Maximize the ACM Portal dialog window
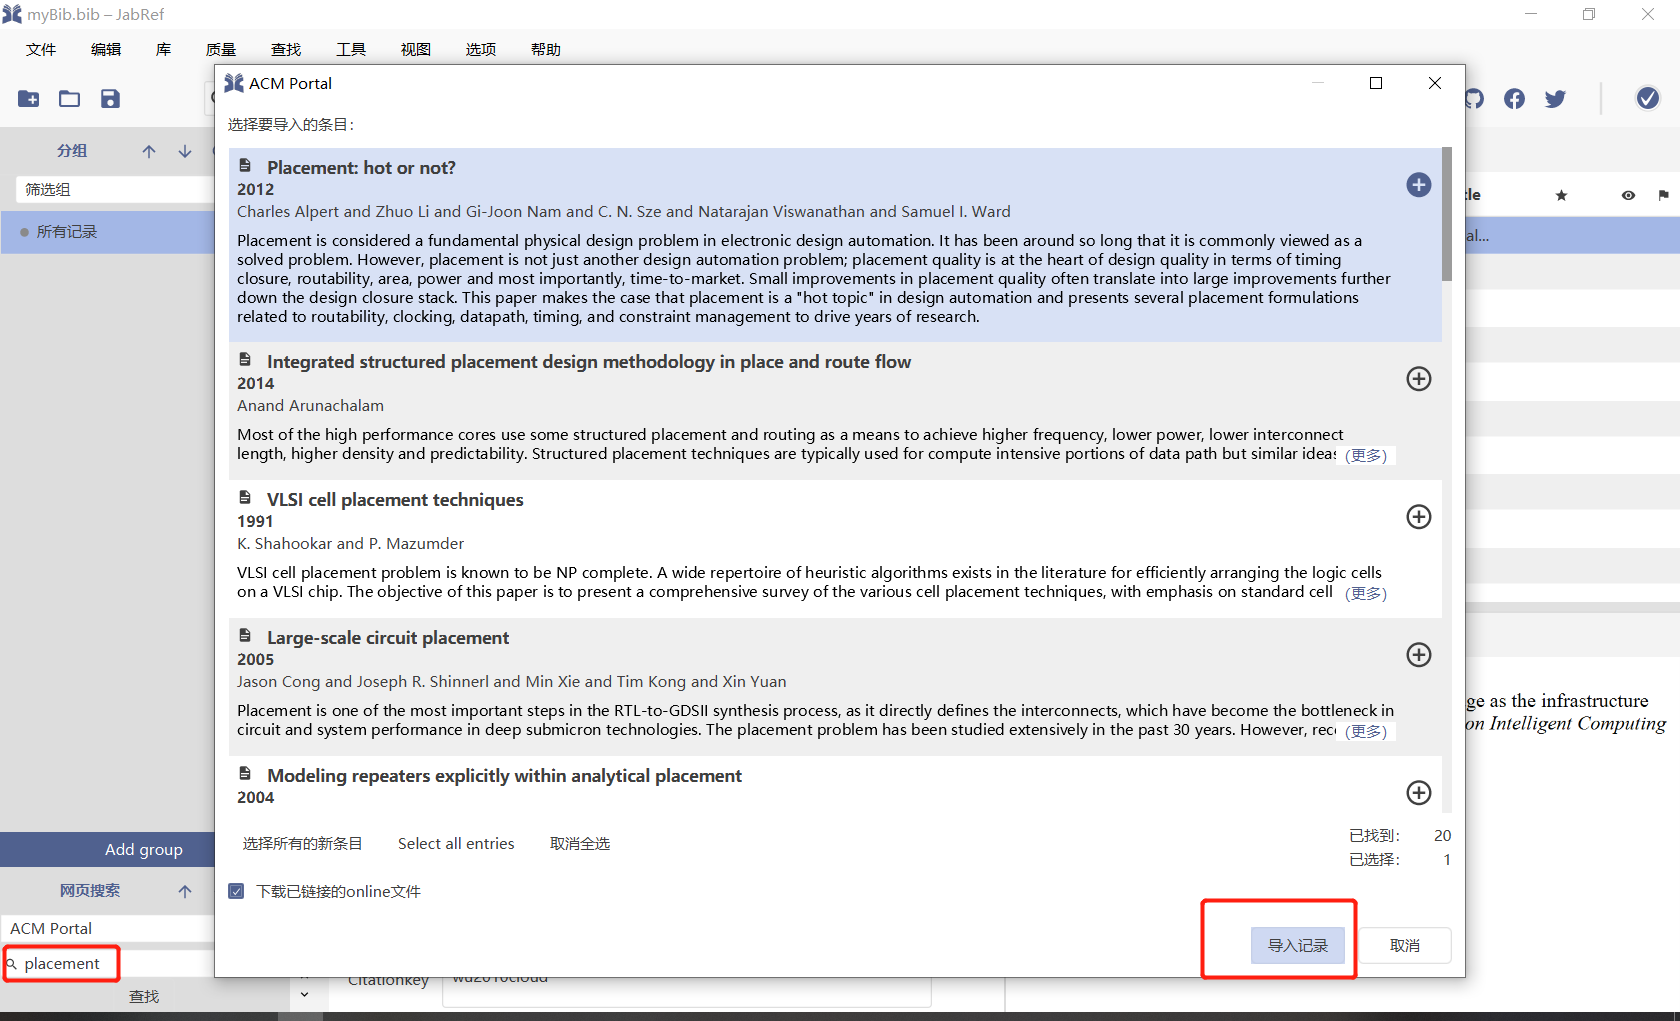Viewport: 1680px width, 1021px height. 1376,83
